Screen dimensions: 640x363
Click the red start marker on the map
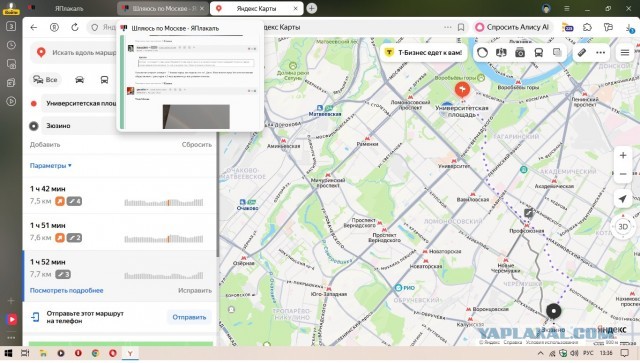[x=462, y=89]
